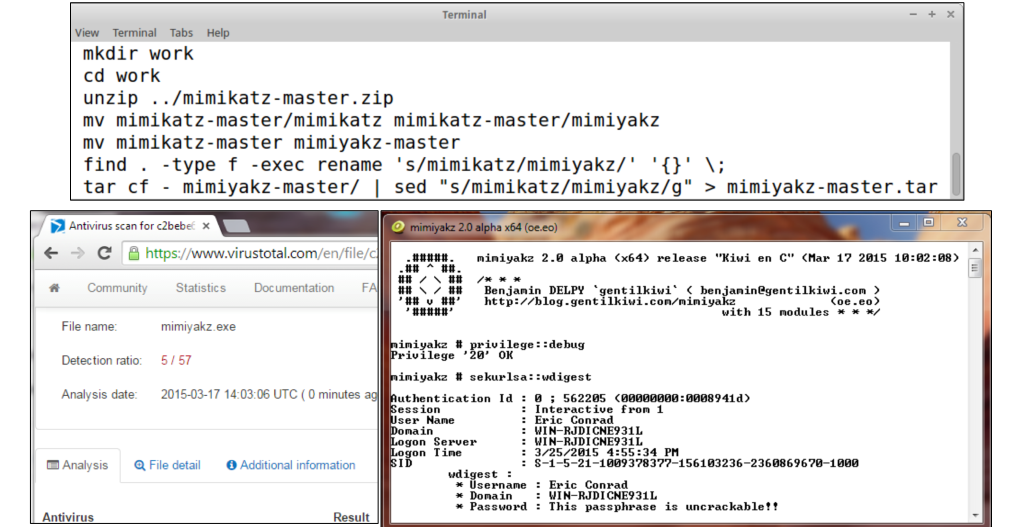Click the SID value in console
The width and height of the screenshot is (1013, 527).
pyautogui.click(x=696, y=463)
